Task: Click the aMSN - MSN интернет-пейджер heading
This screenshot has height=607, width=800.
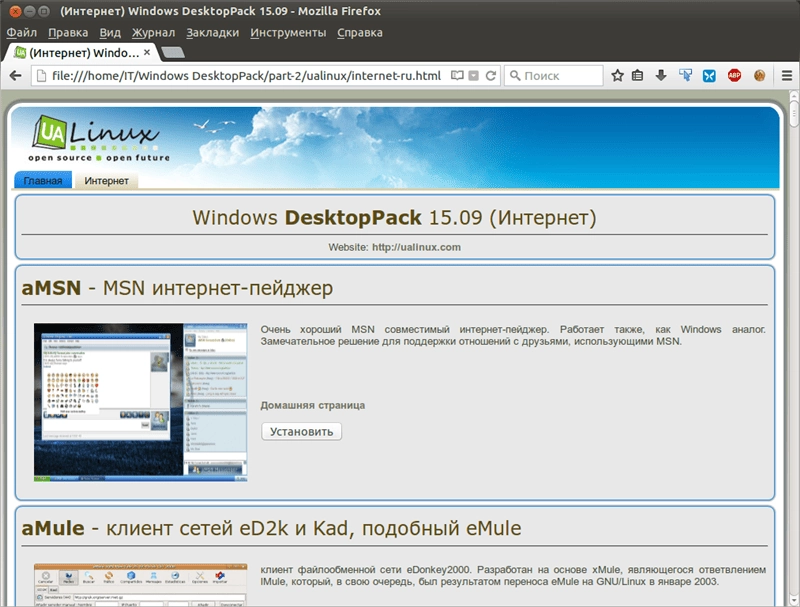Action: tap(177, 288)
